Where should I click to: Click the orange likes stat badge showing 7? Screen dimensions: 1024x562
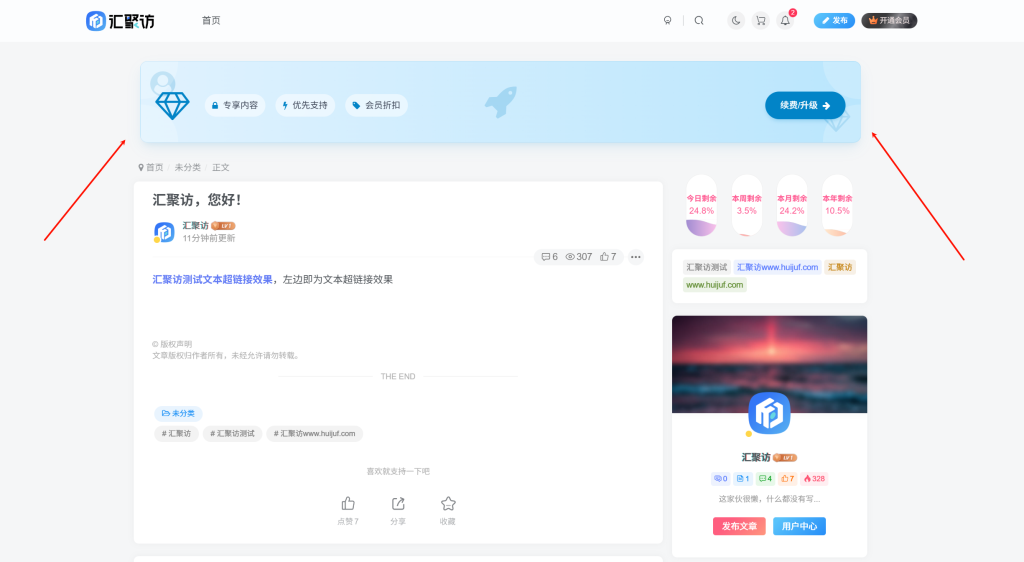788,478
